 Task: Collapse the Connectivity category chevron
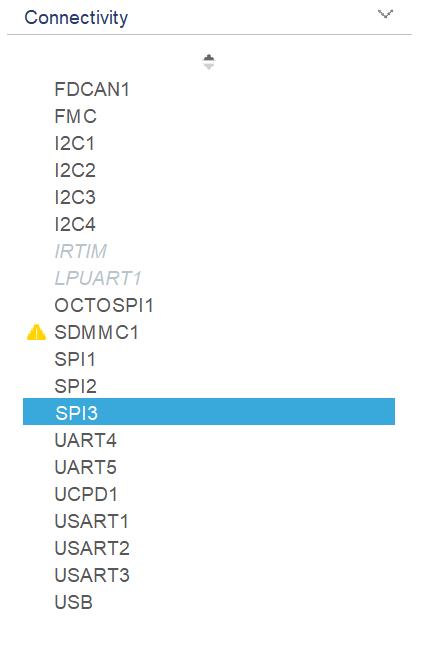385,14
